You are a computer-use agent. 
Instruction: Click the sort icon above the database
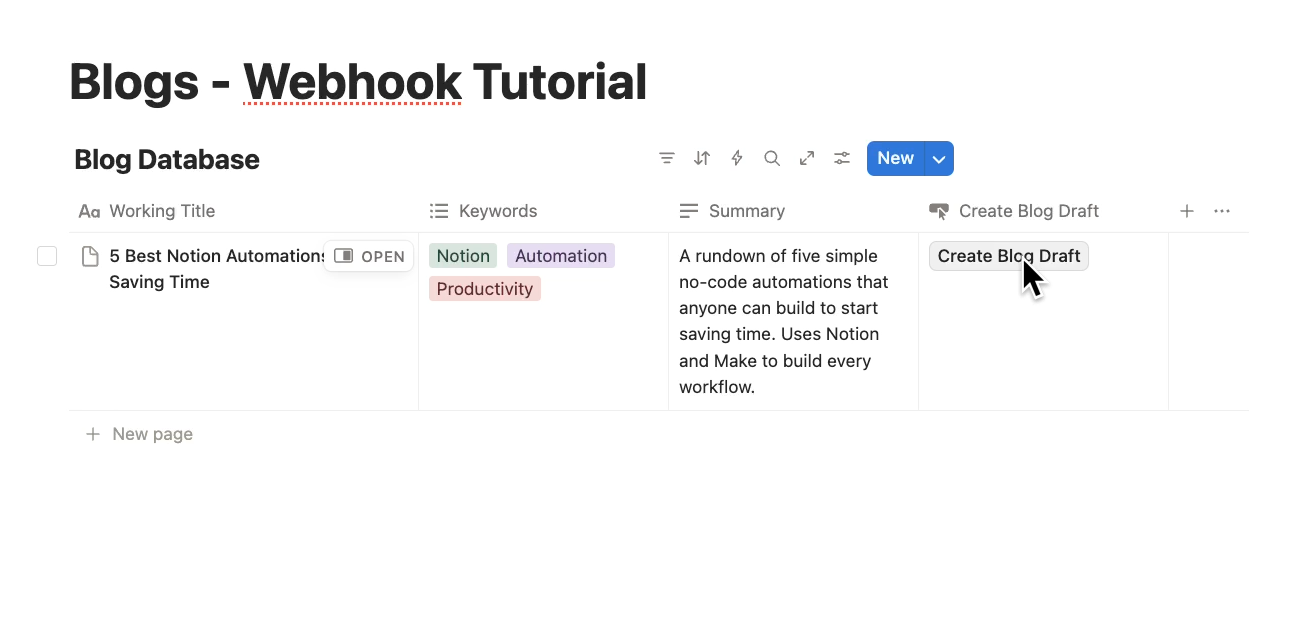click(x=701, y=158)
